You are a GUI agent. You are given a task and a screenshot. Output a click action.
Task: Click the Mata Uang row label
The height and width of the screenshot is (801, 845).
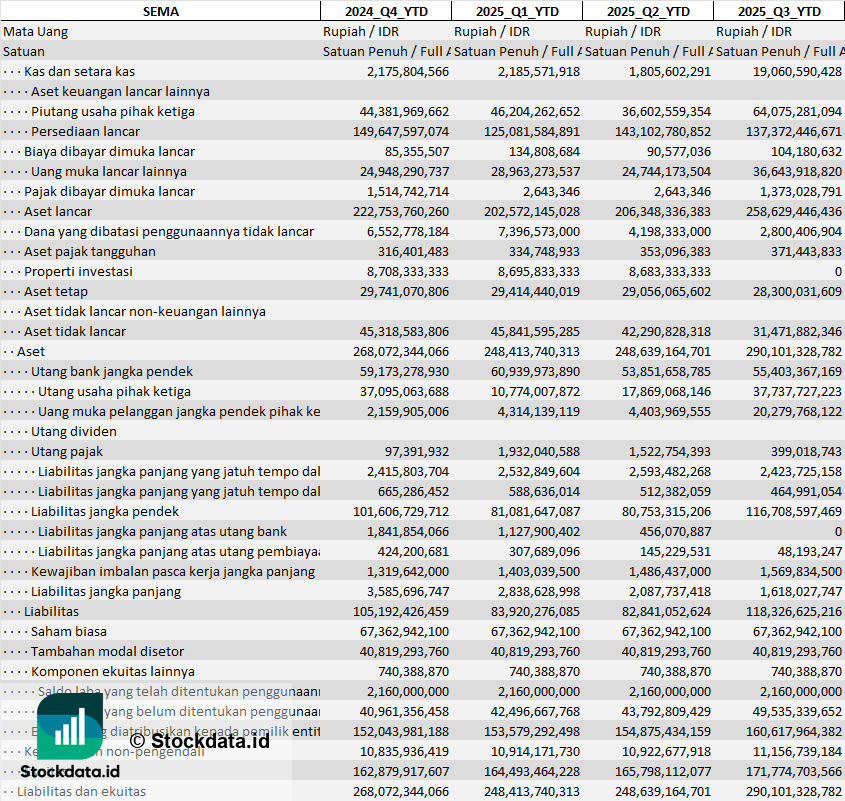point(36,32)
